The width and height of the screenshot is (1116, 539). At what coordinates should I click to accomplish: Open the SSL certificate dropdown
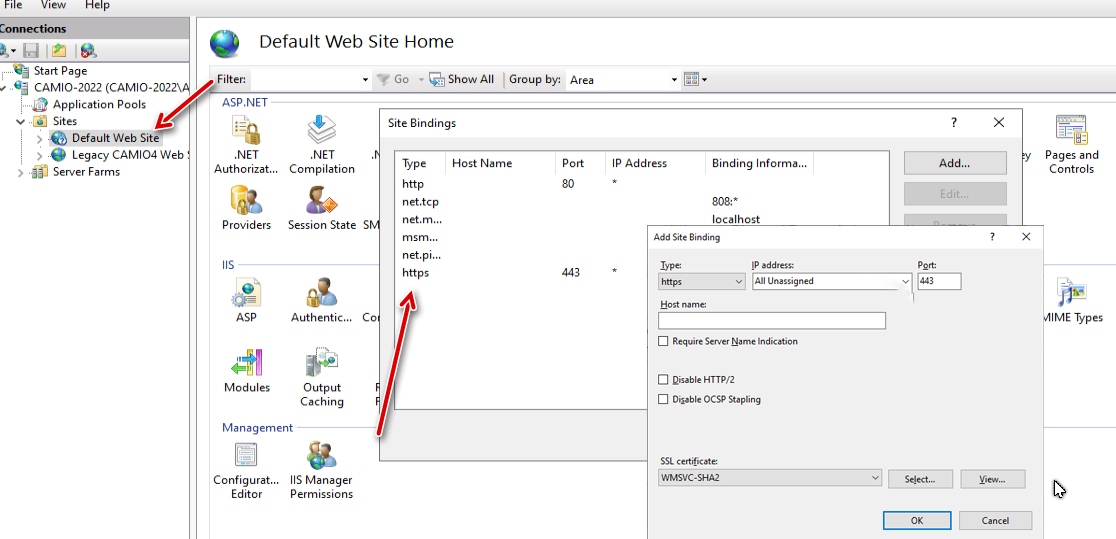tap(770, 479)
